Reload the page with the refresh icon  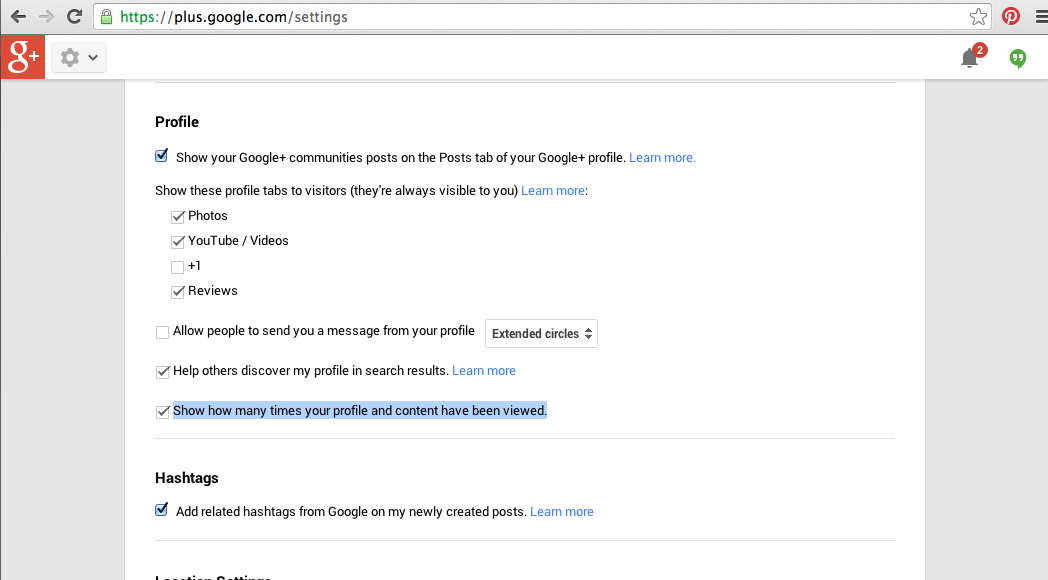(74, 16)
